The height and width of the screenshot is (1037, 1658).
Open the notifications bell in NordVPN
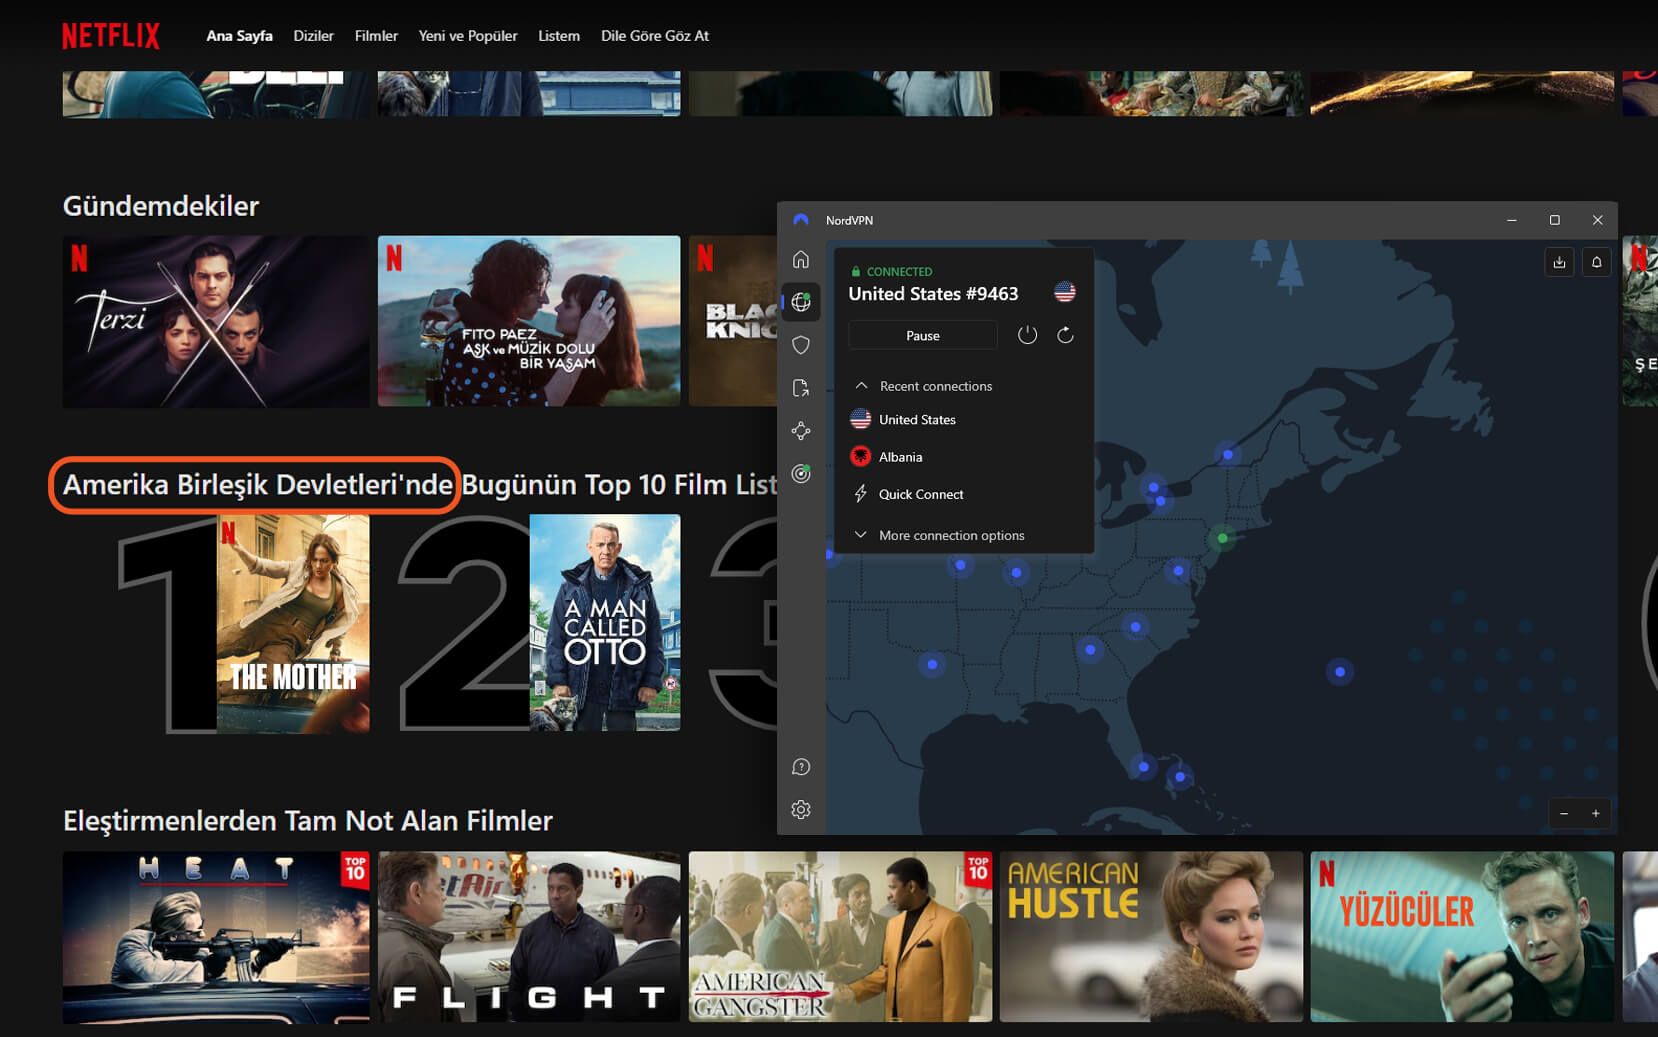[1597, 262]
